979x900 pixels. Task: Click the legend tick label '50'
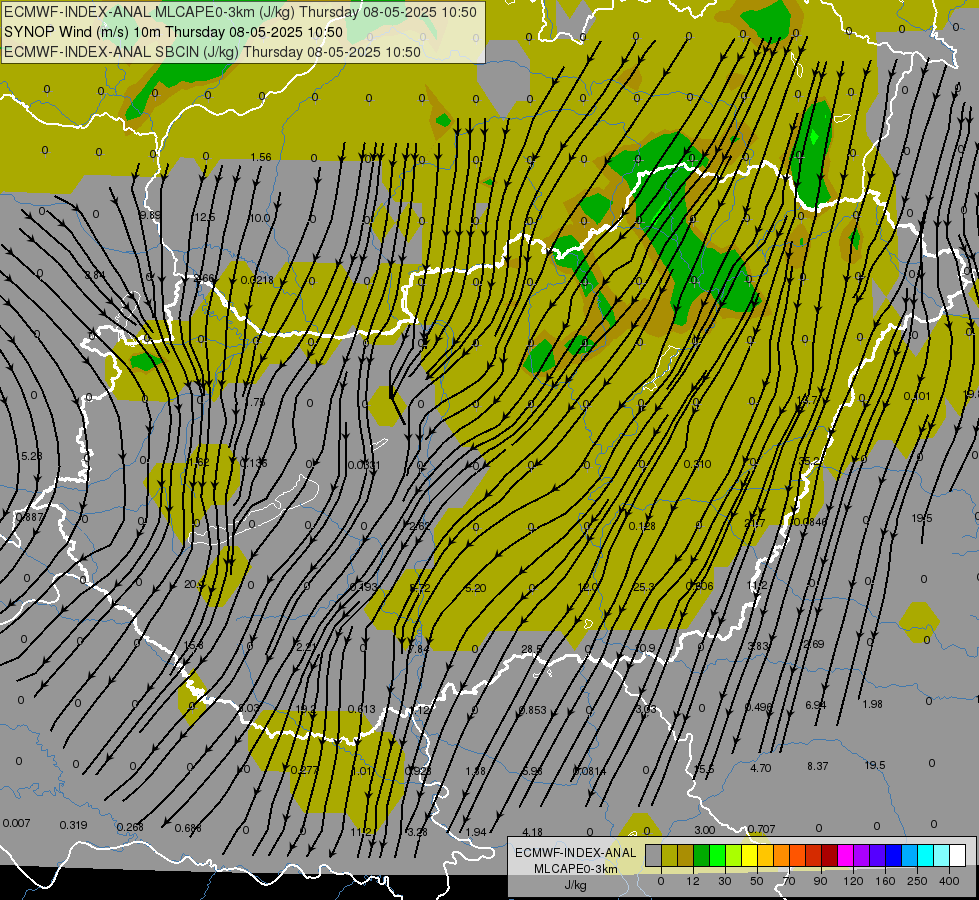[x=757, y=881]
